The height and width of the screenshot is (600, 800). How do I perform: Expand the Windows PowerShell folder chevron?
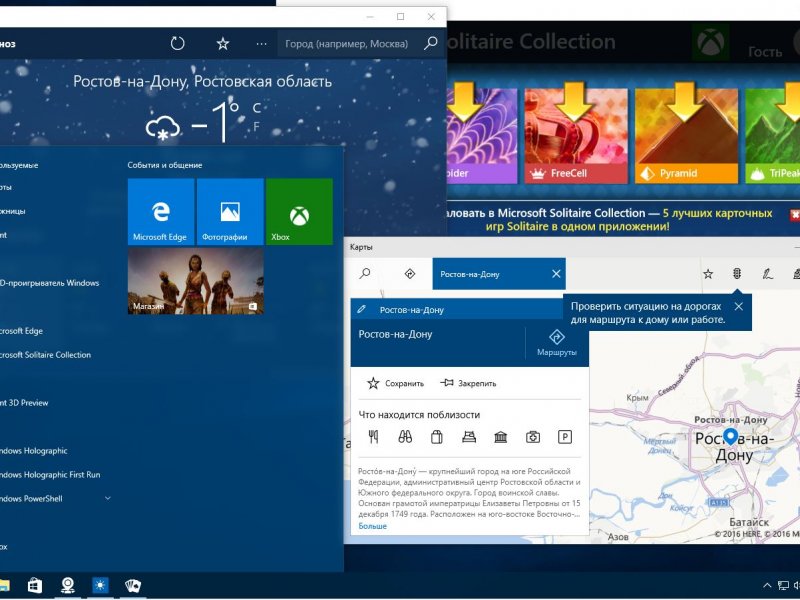[x=108, y=498]
